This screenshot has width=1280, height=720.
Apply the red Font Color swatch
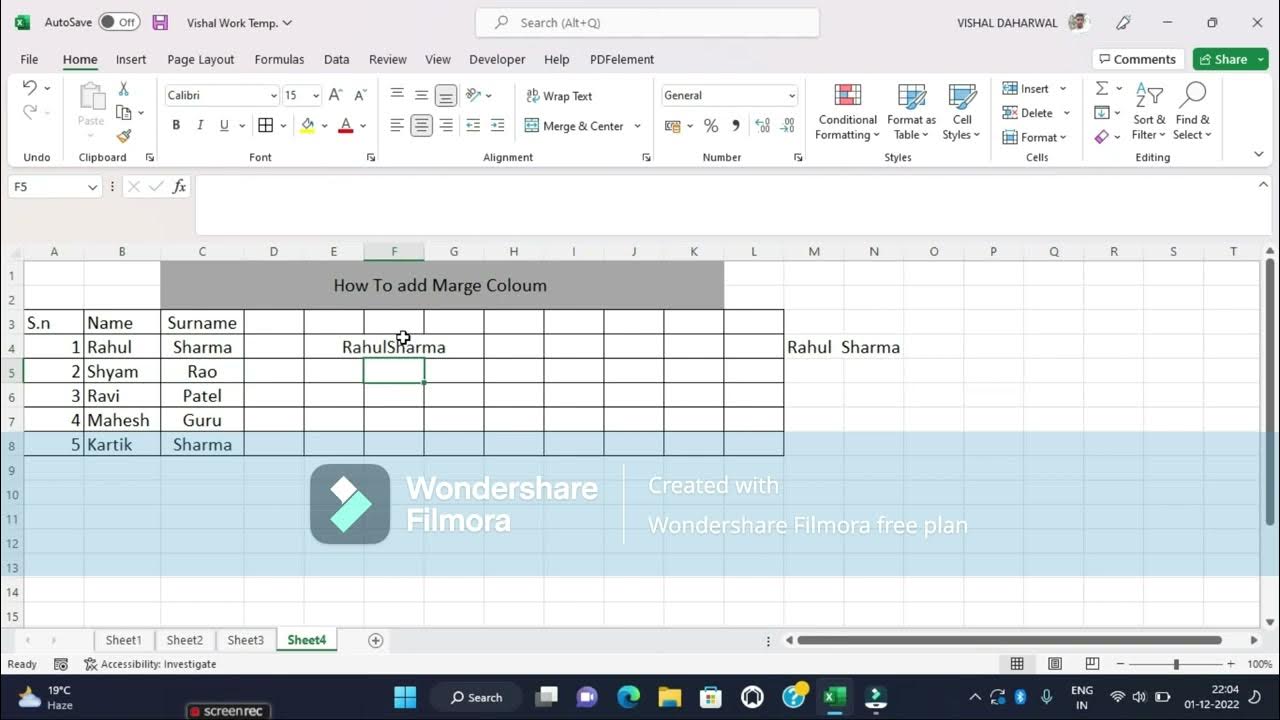[346, 125]
